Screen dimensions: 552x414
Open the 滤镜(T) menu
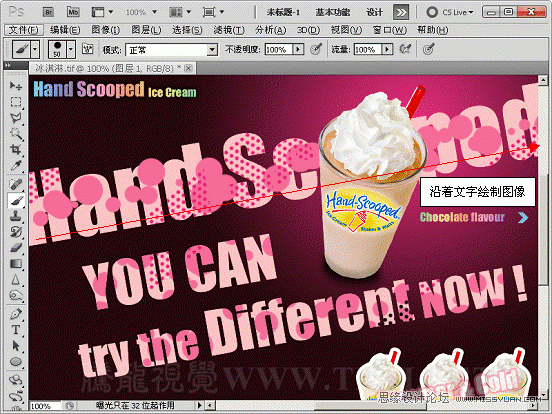(x=229, y=30)
